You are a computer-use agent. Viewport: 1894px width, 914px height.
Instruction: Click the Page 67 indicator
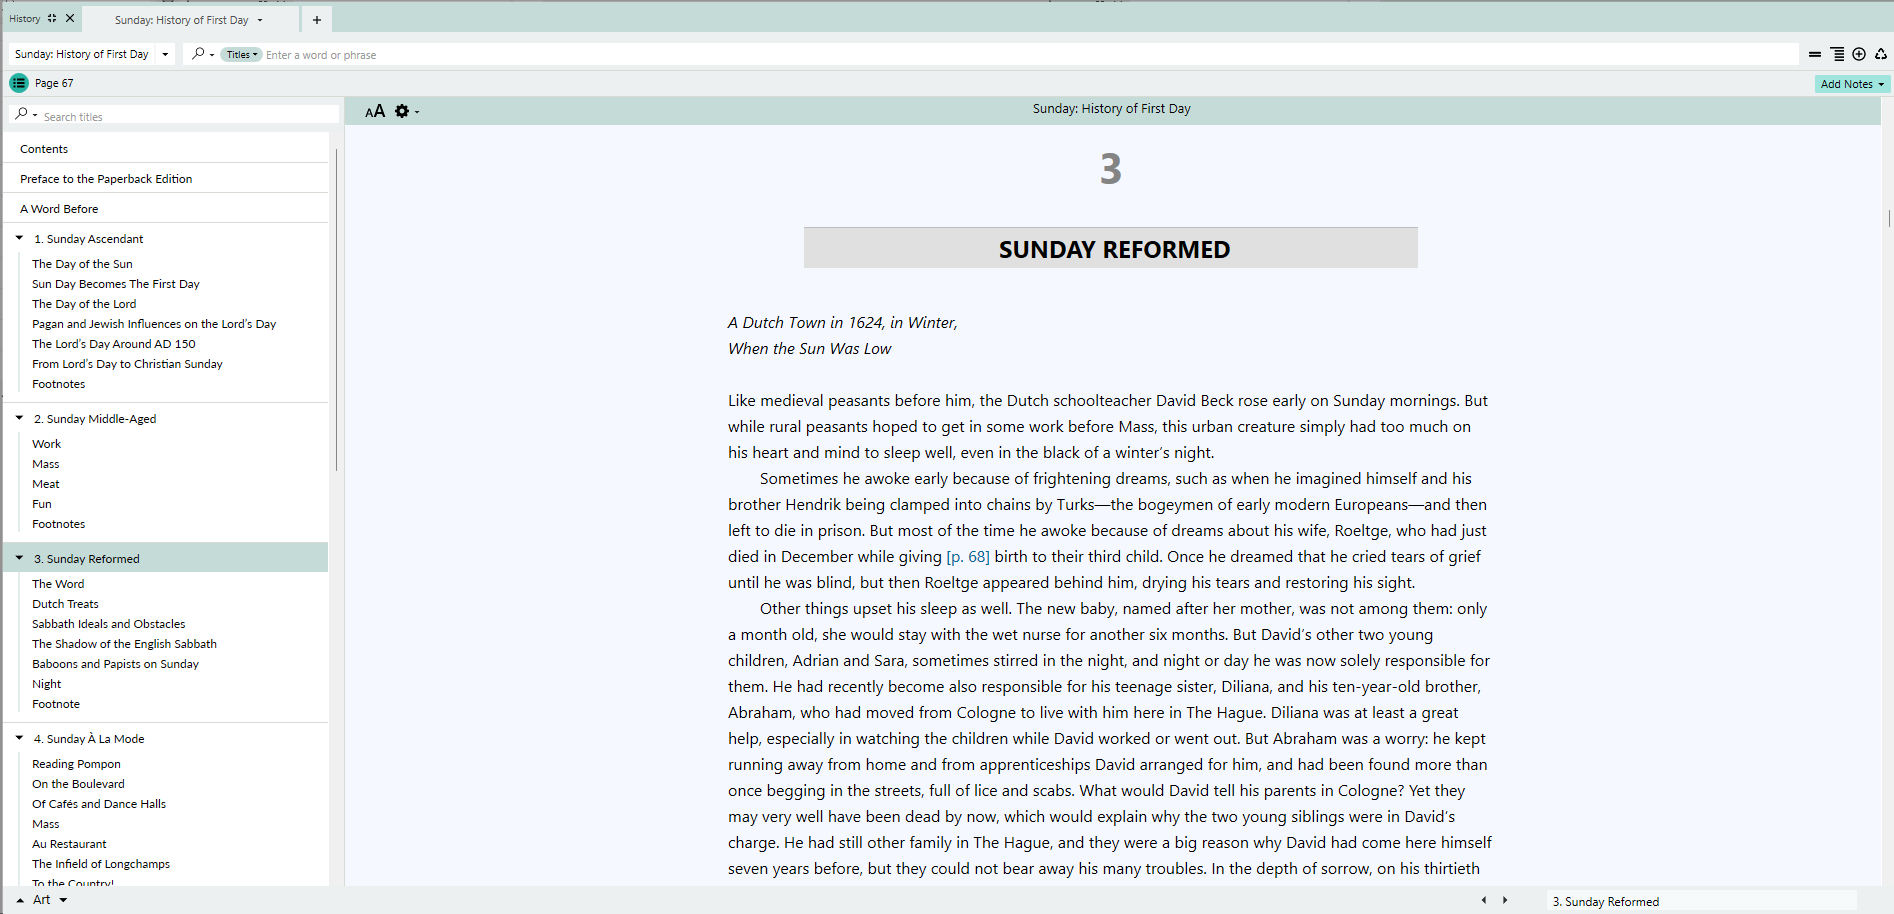pyautogui.click(x=54, y=83)
